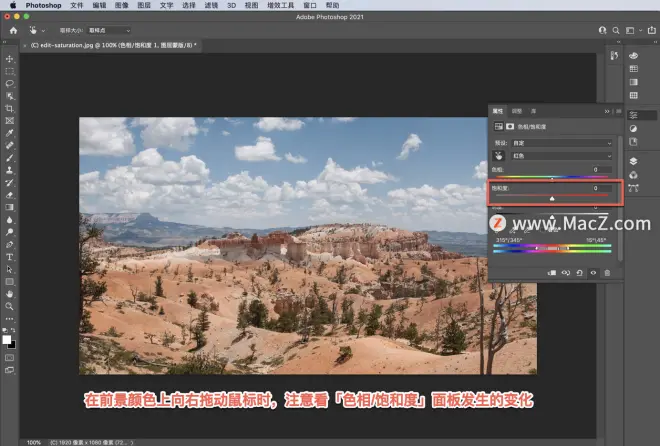Screen dimensions: 660x446
Task: Select the Pen tool
Action: pyautogui.click(x=9, y=244)
